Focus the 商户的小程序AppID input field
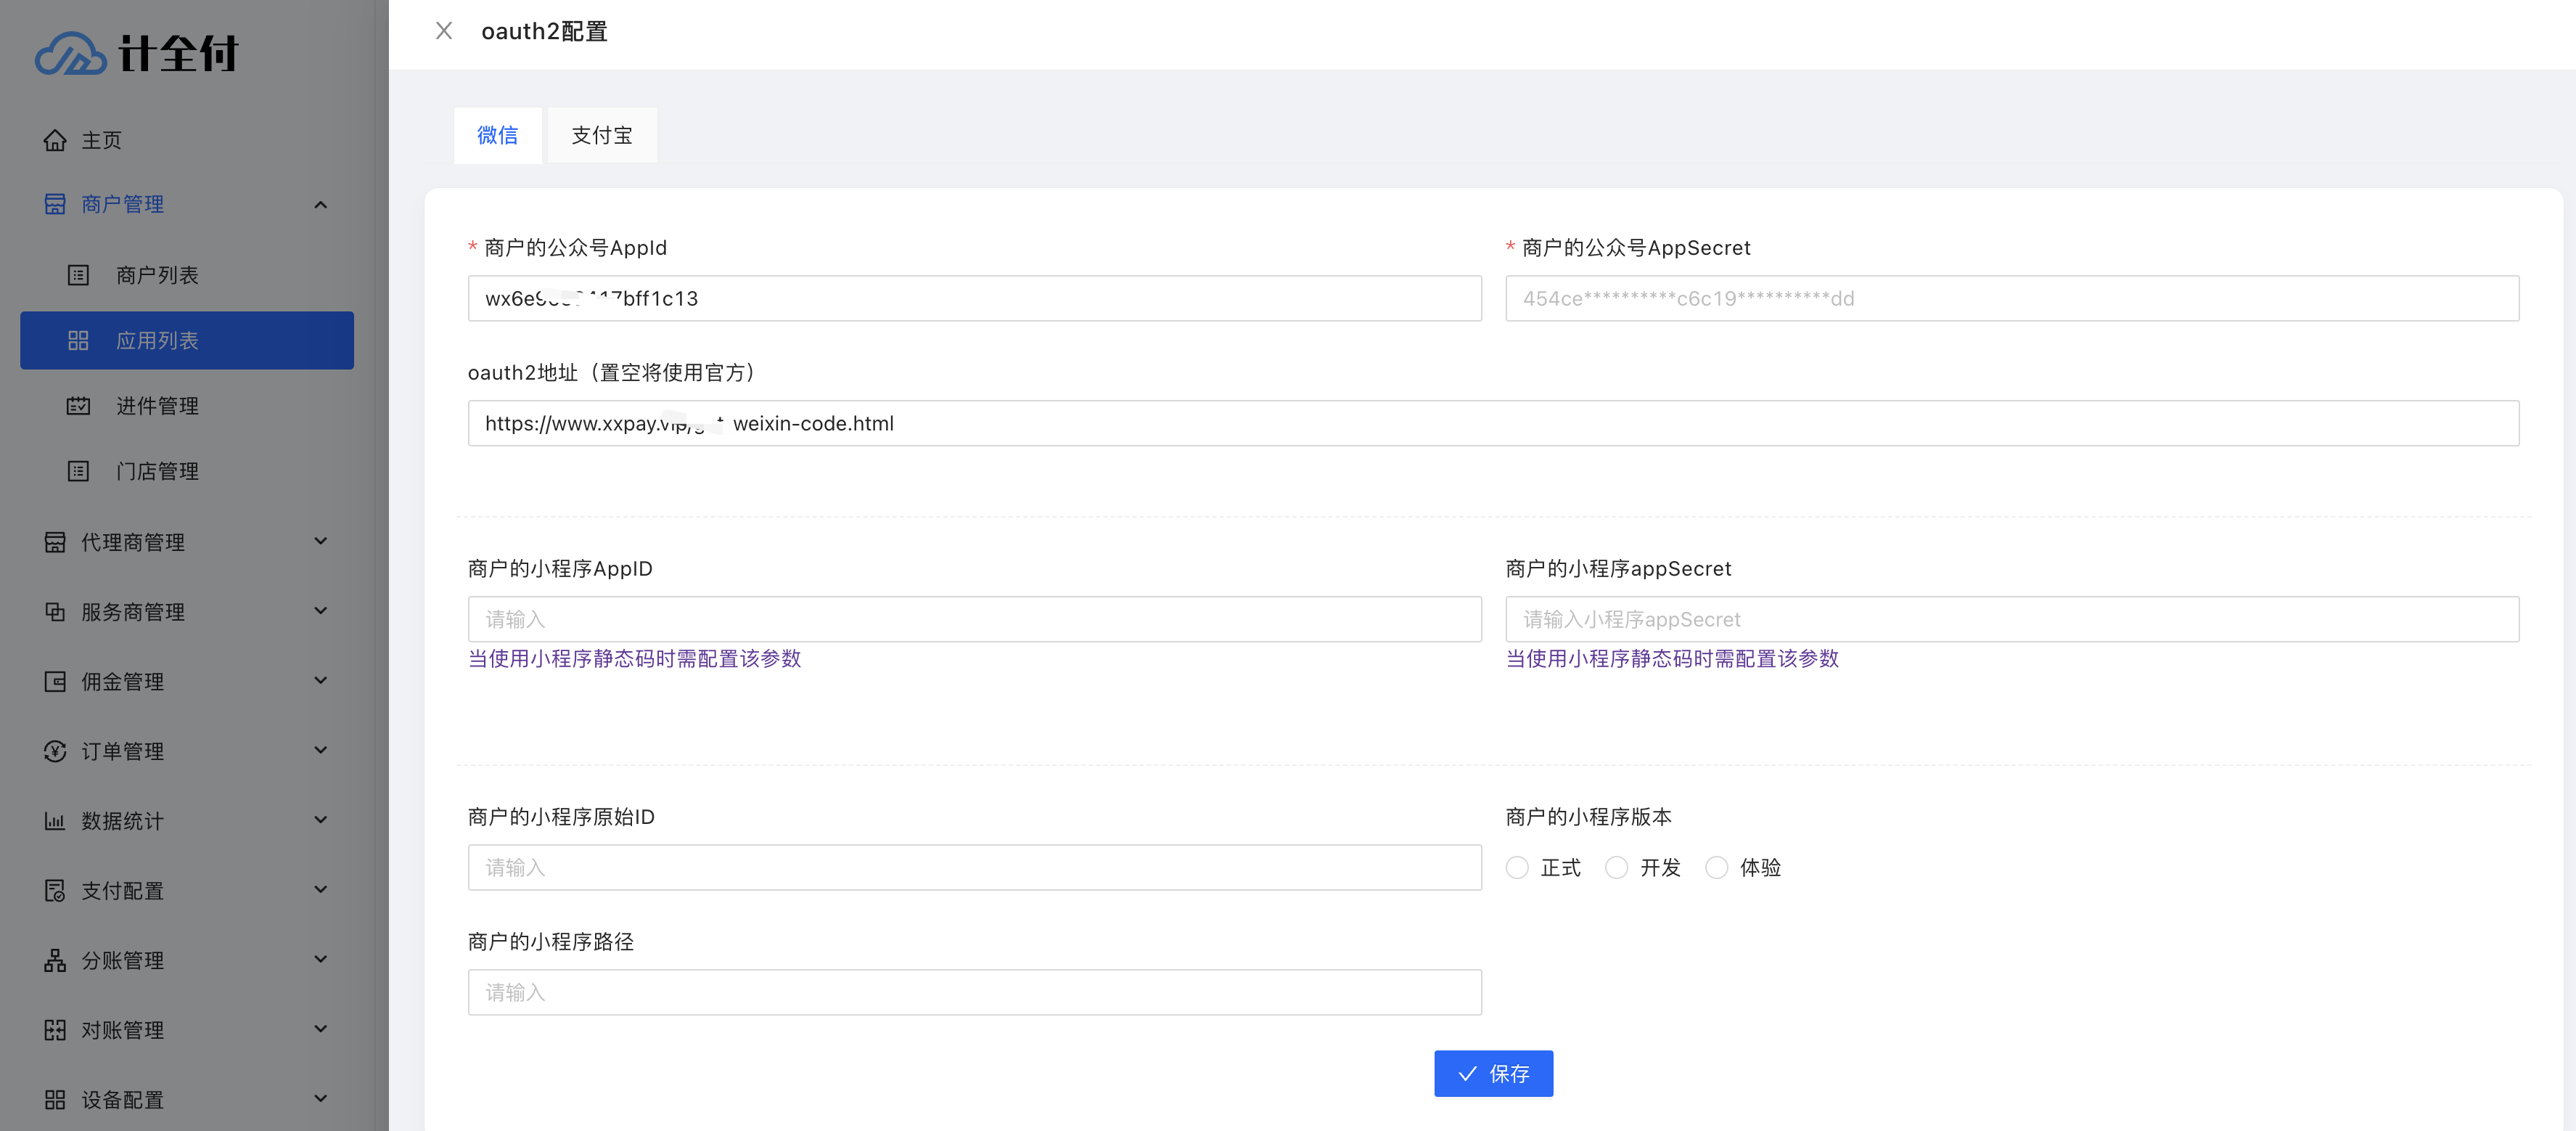 coord(974,619)
